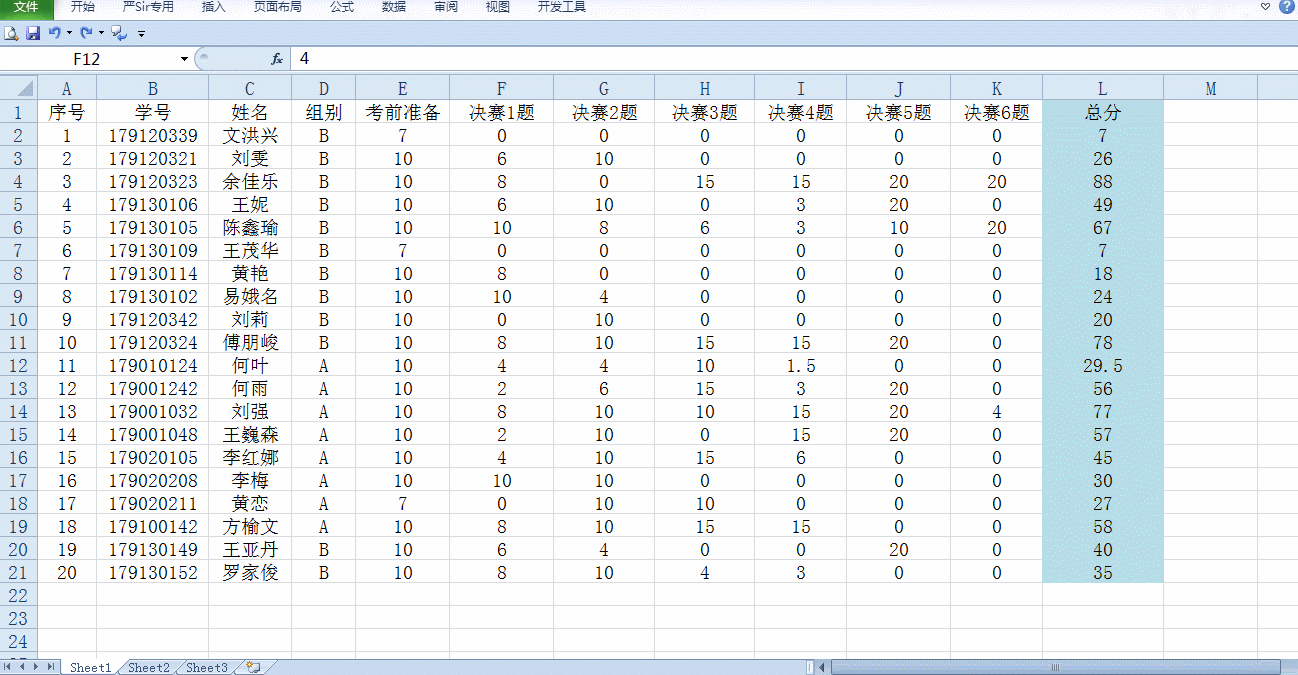Open the Name Box dropdown arrow

(x=184, y=59)
